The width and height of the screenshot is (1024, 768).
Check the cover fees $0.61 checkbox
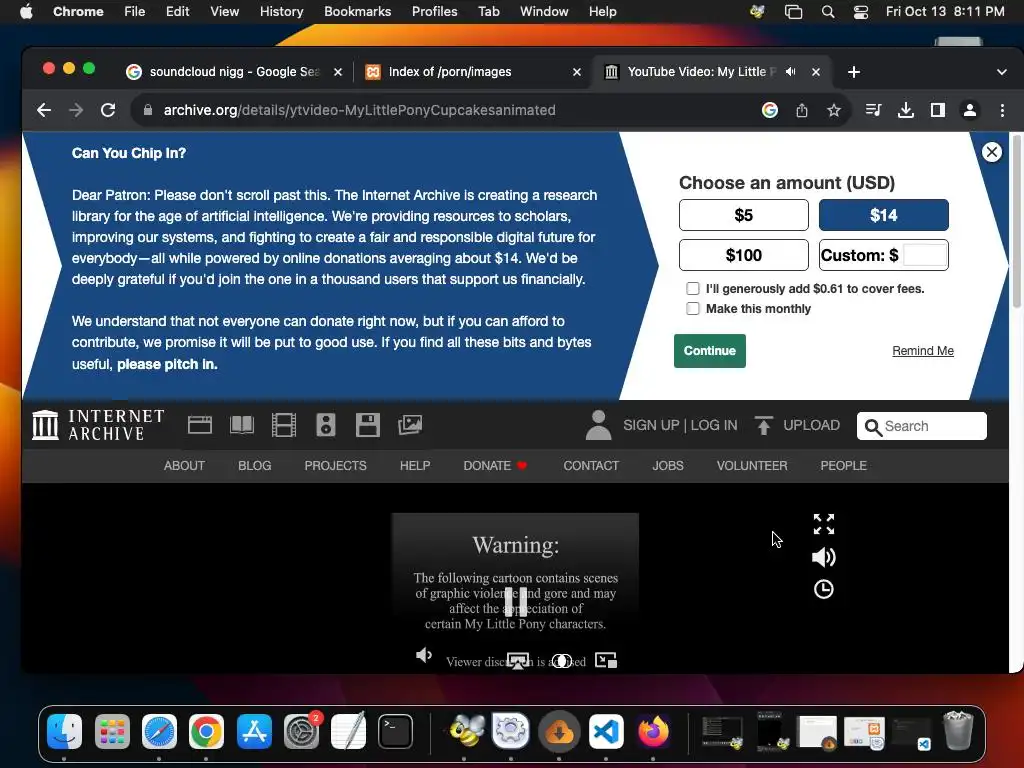[693, 289]
